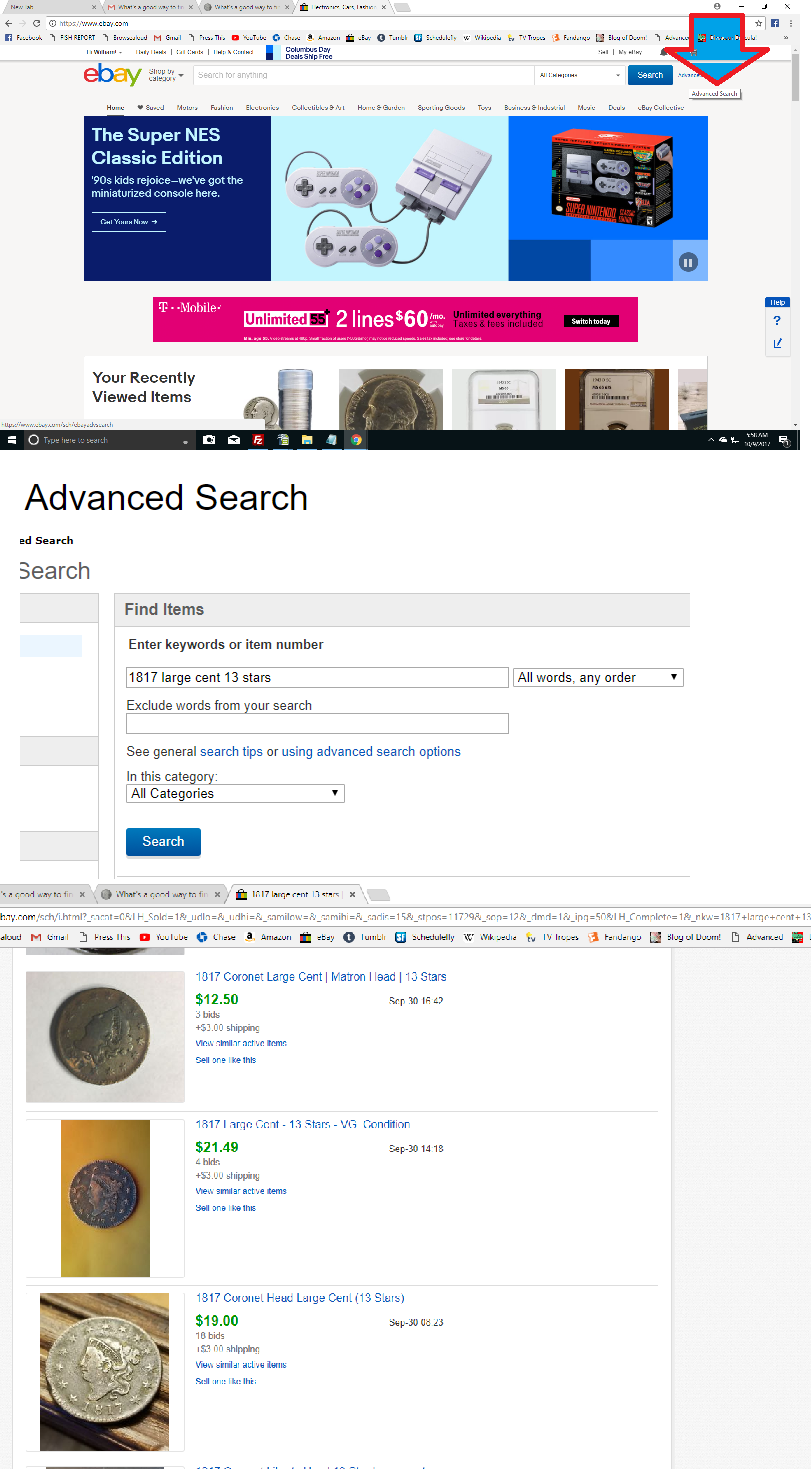Bookmark ebay.com with the address bar star
This screenshot has width=811, height=1469.
point(760,22)
